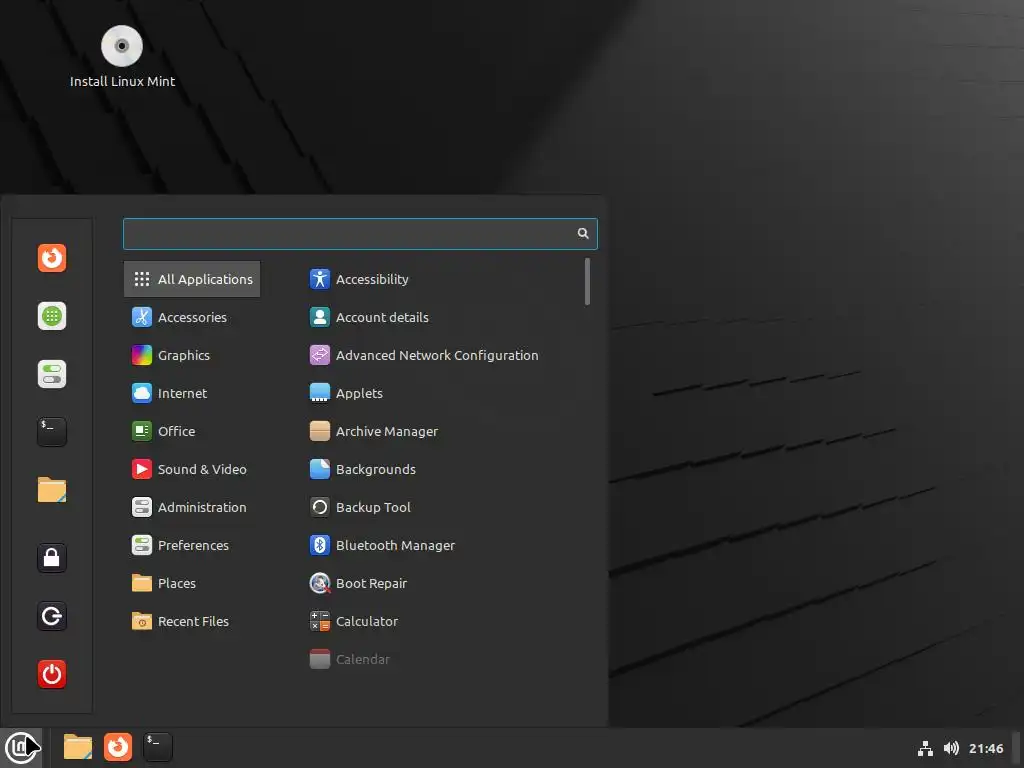Open Files folder icon in menu sidebar

[x=52, y=490]
